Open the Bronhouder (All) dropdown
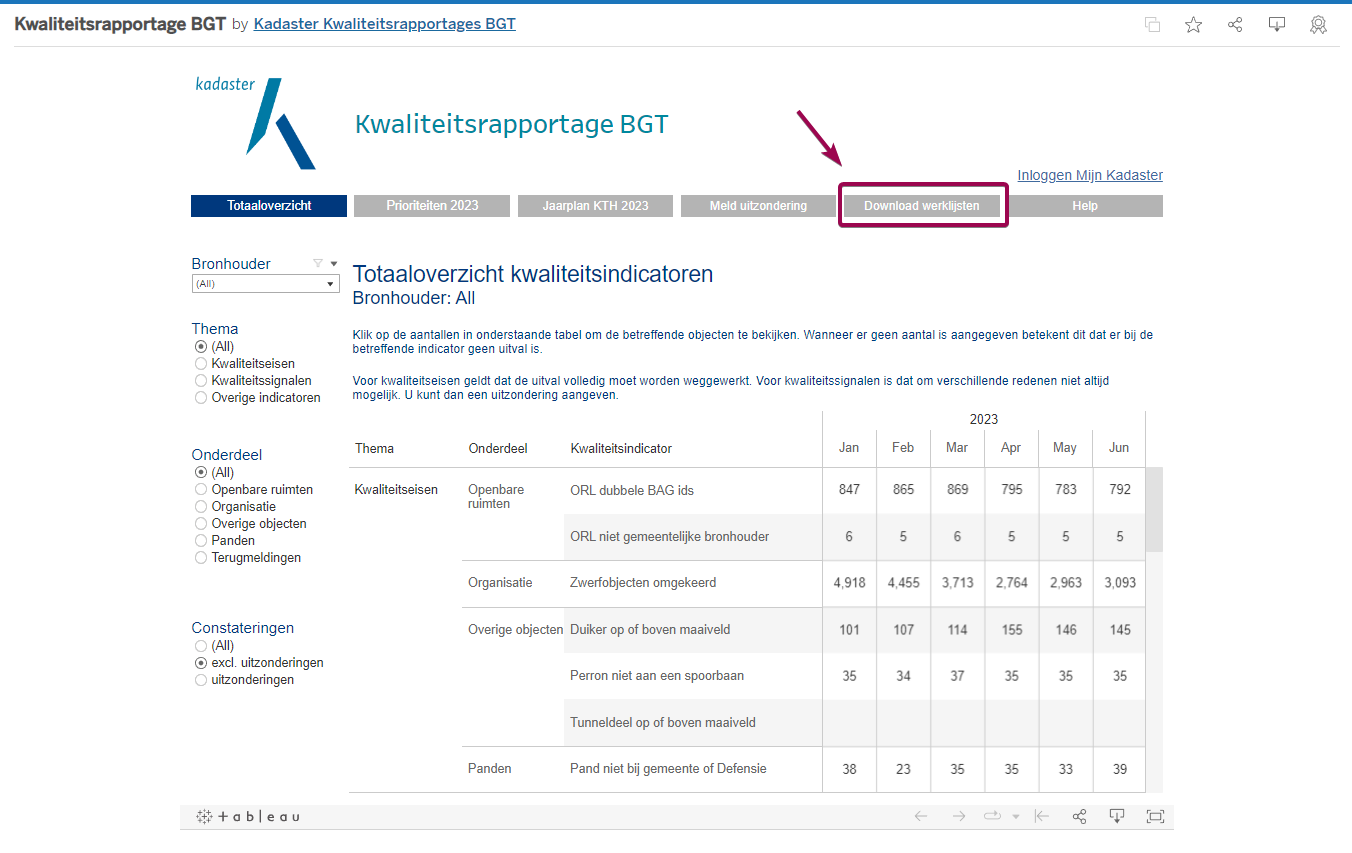The image size is (1352, 853). click(266, 284)
